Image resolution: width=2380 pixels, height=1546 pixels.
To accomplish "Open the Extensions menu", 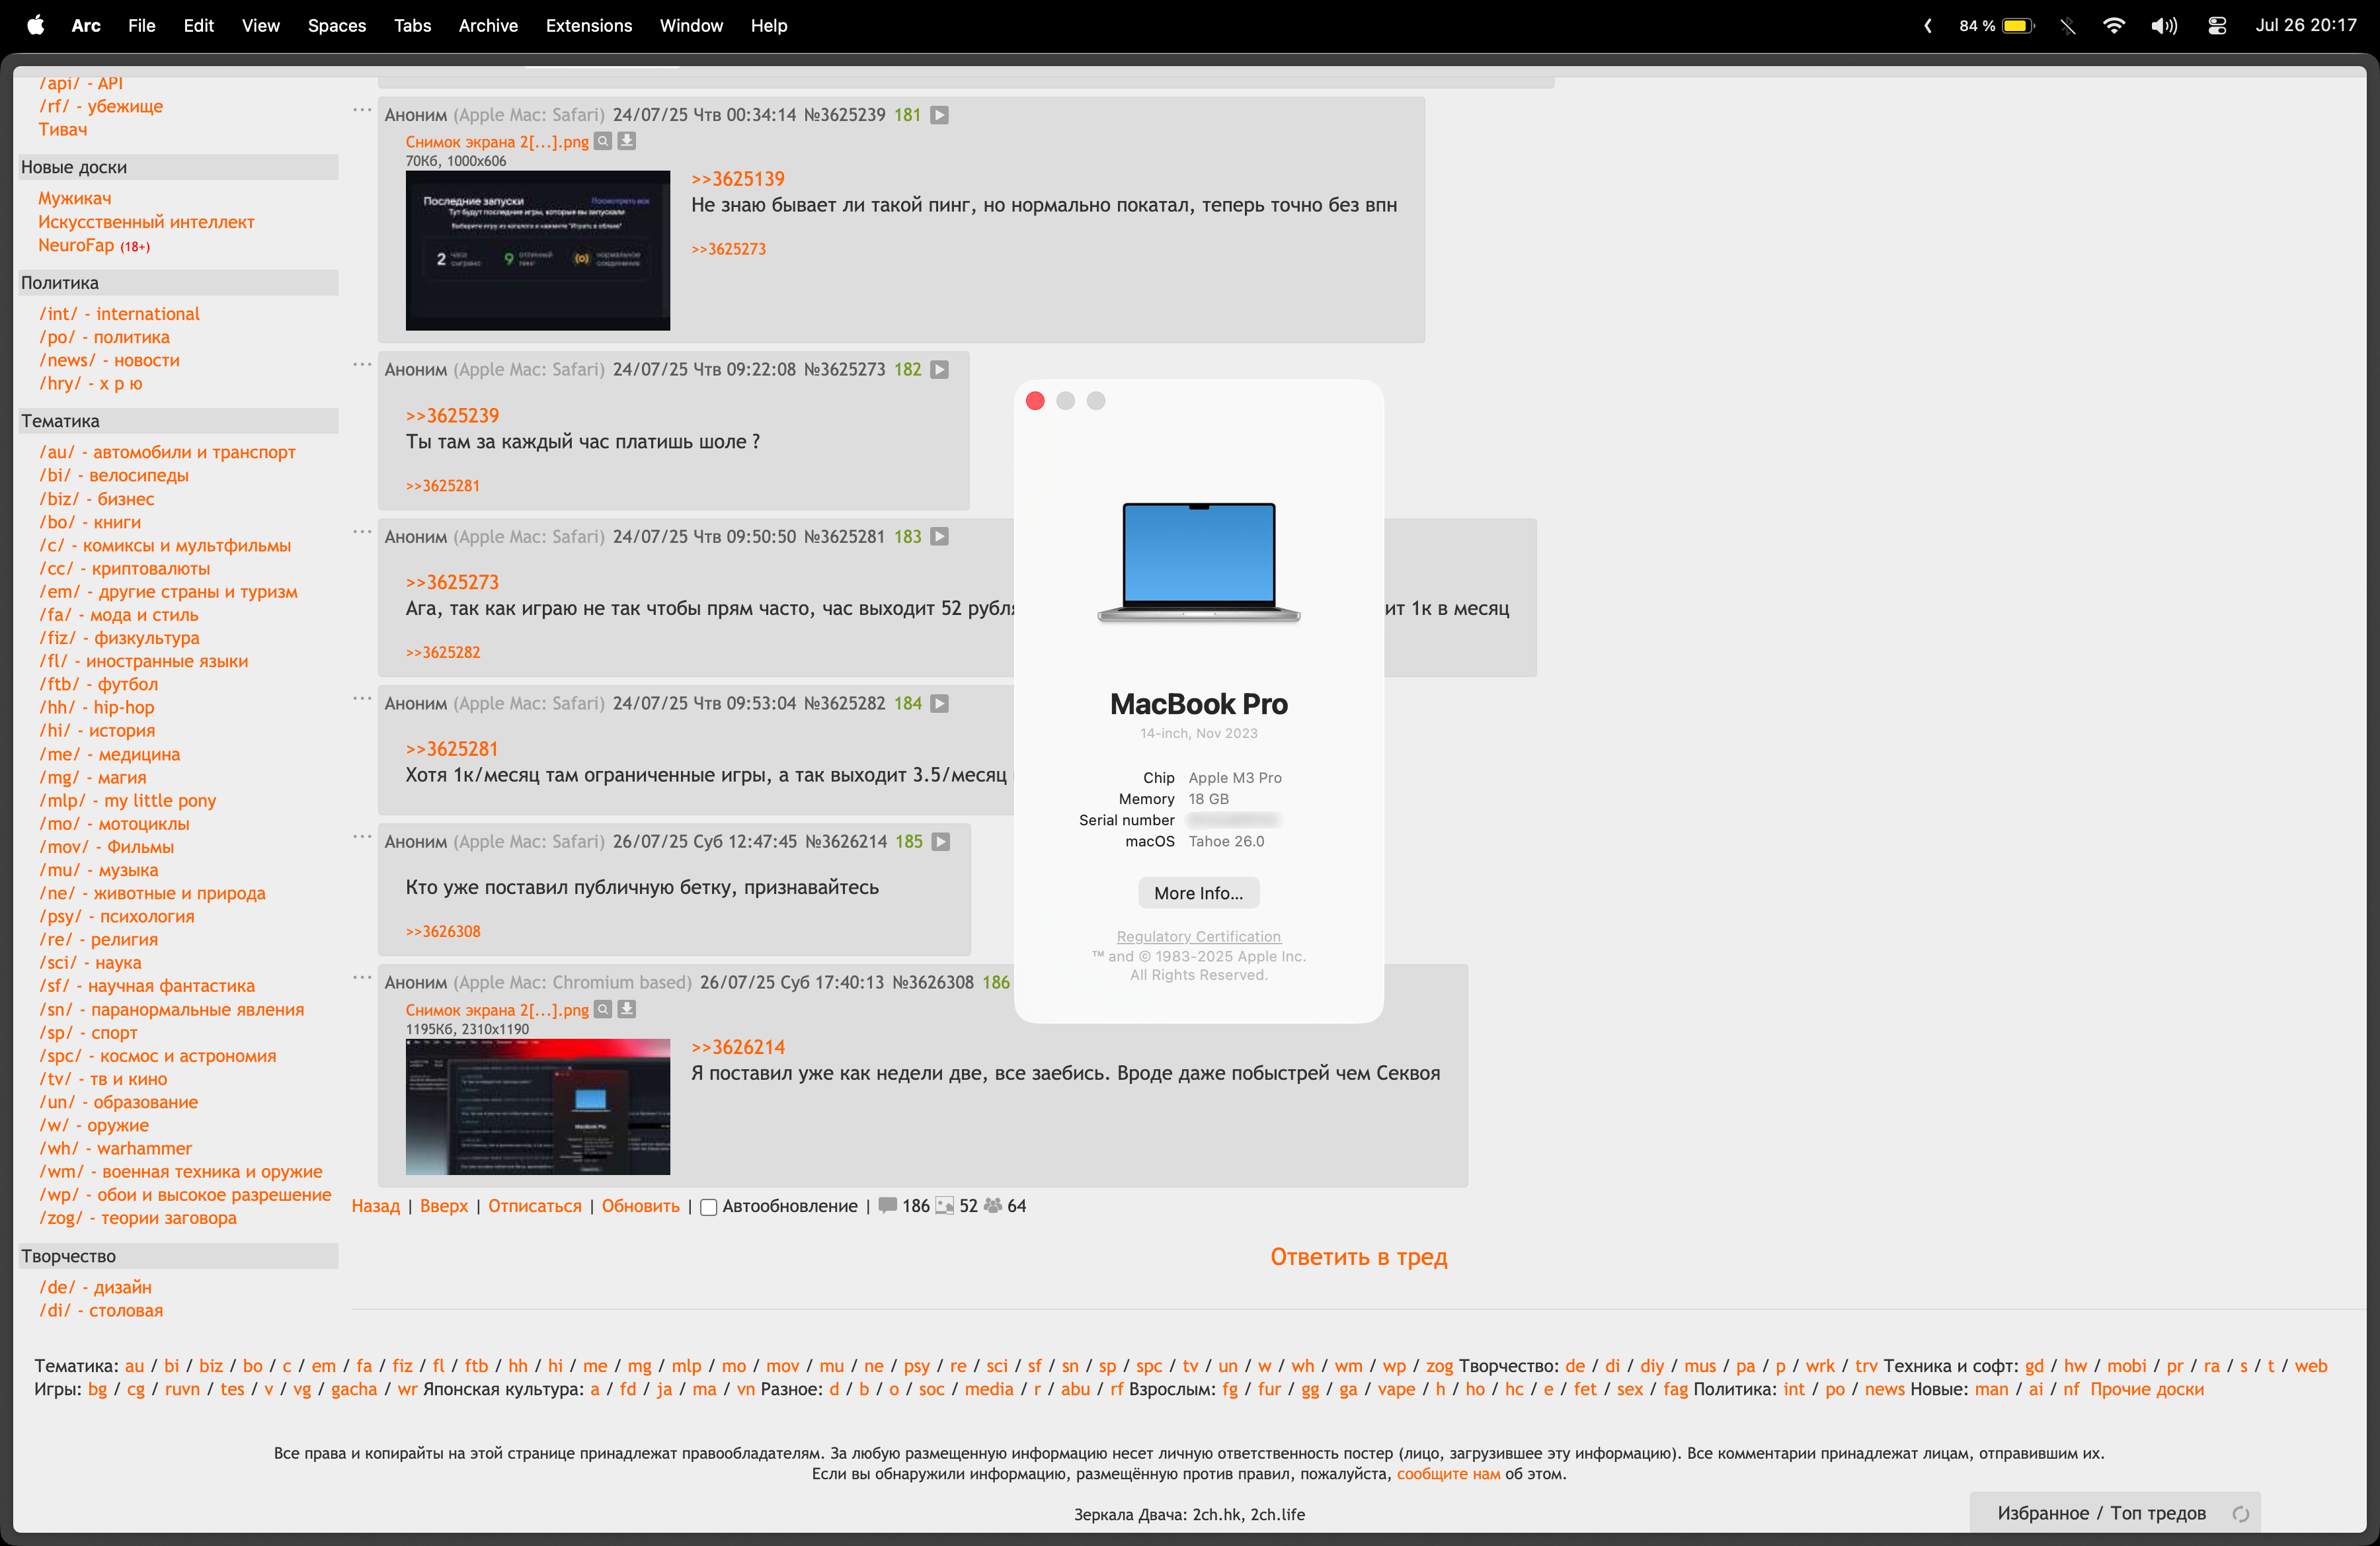I will tap(588, 25).
